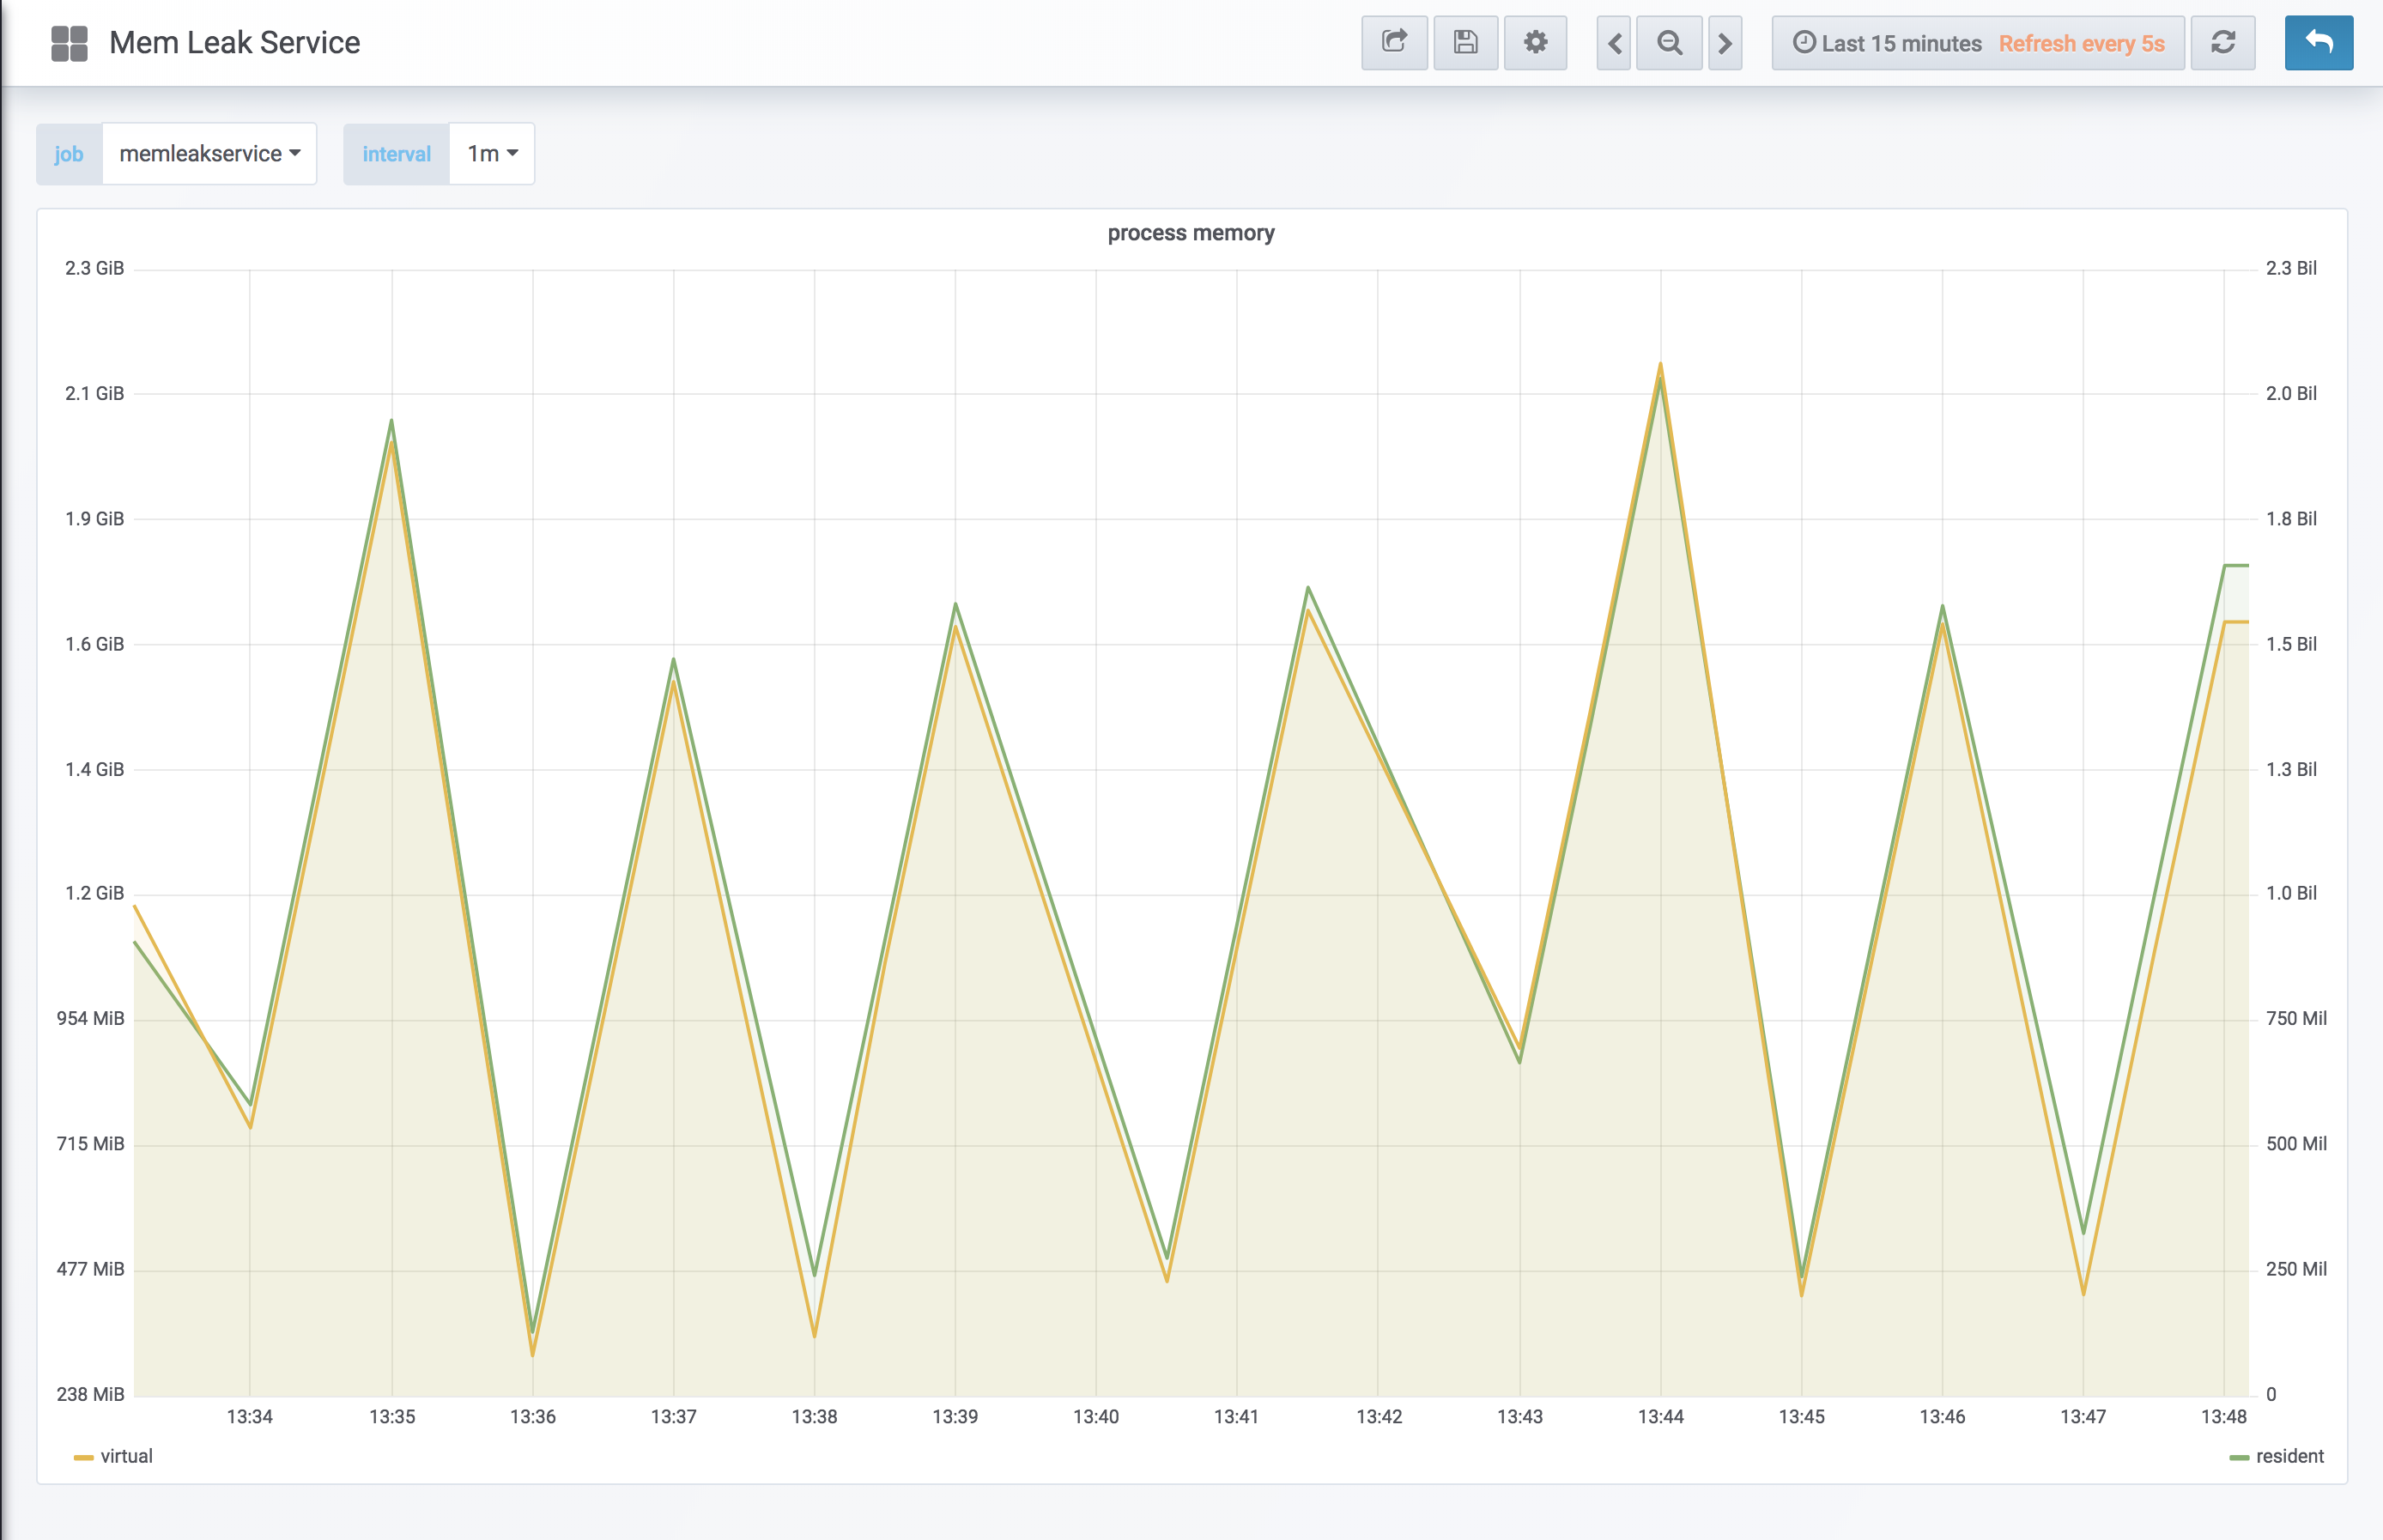Click the Grafana dashboards grid icon
Viewport: 2383px width, 1540px height.
tap(69, 43)
